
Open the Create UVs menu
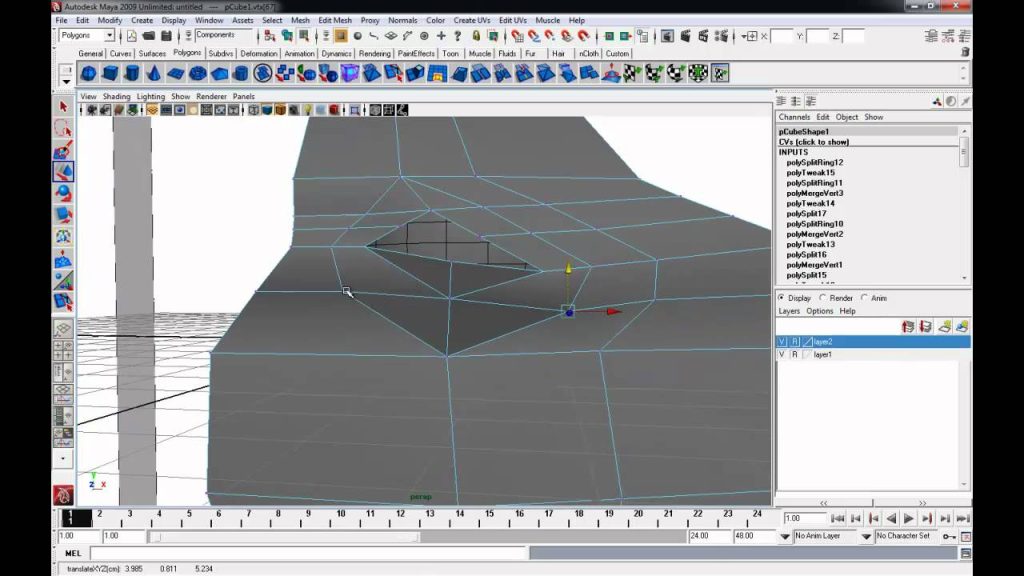tap(472, 20)
